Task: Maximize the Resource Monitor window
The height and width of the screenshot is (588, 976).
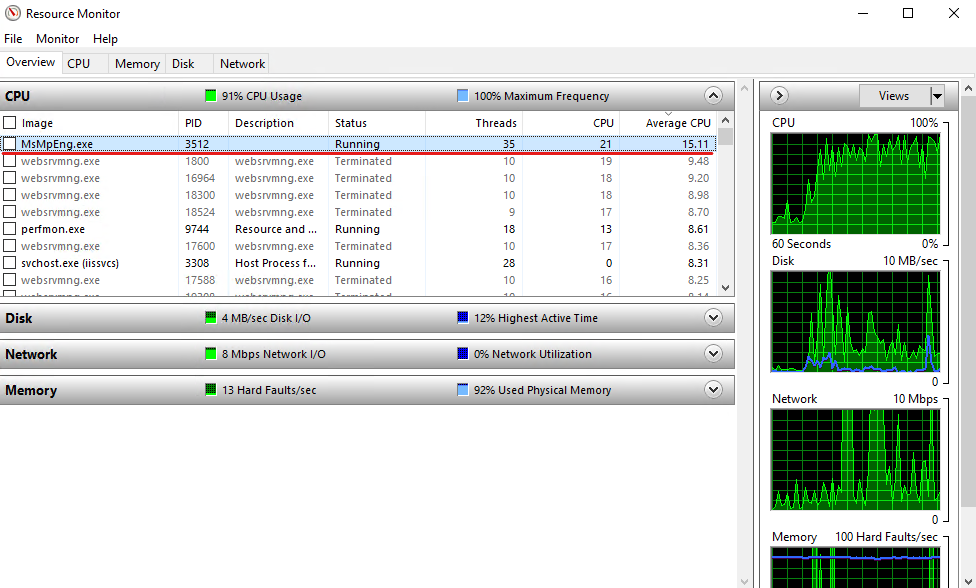Action: [x=908, y=13]
